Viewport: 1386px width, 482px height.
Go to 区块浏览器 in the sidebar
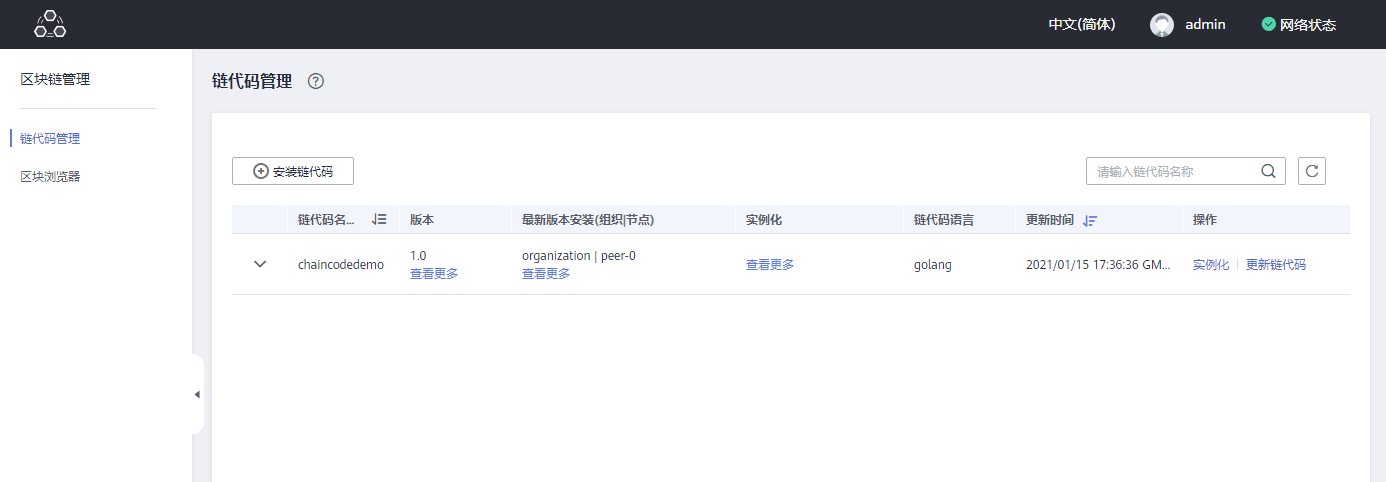click(x=50, y=177)
